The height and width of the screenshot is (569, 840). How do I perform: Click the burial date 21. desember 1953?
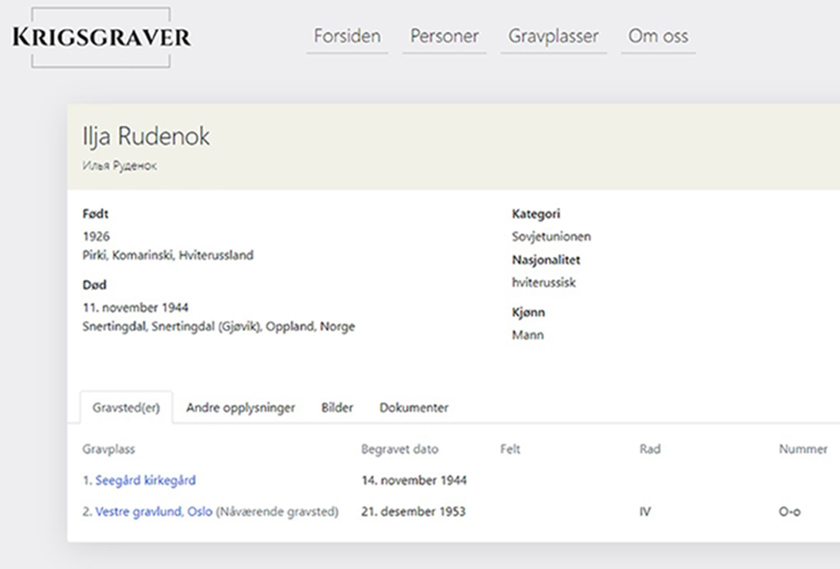pyautogui.click(x=413, y=512)
